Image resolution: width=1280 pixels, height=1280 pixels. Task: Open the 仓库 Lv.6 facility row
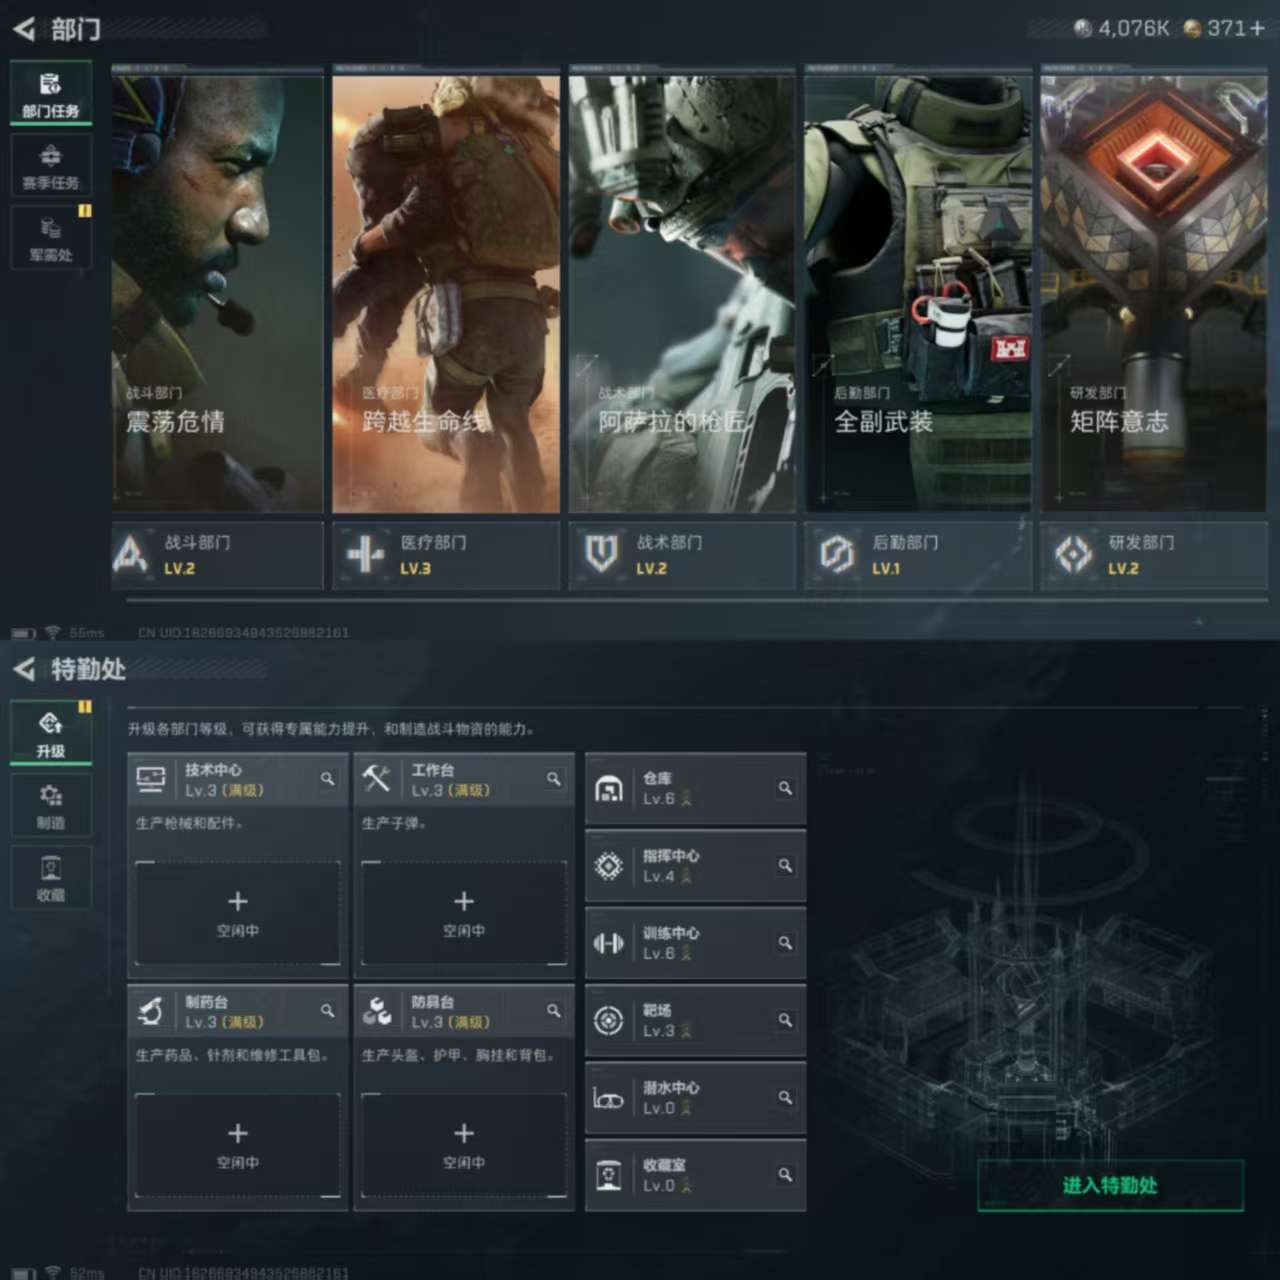point(696,789)
